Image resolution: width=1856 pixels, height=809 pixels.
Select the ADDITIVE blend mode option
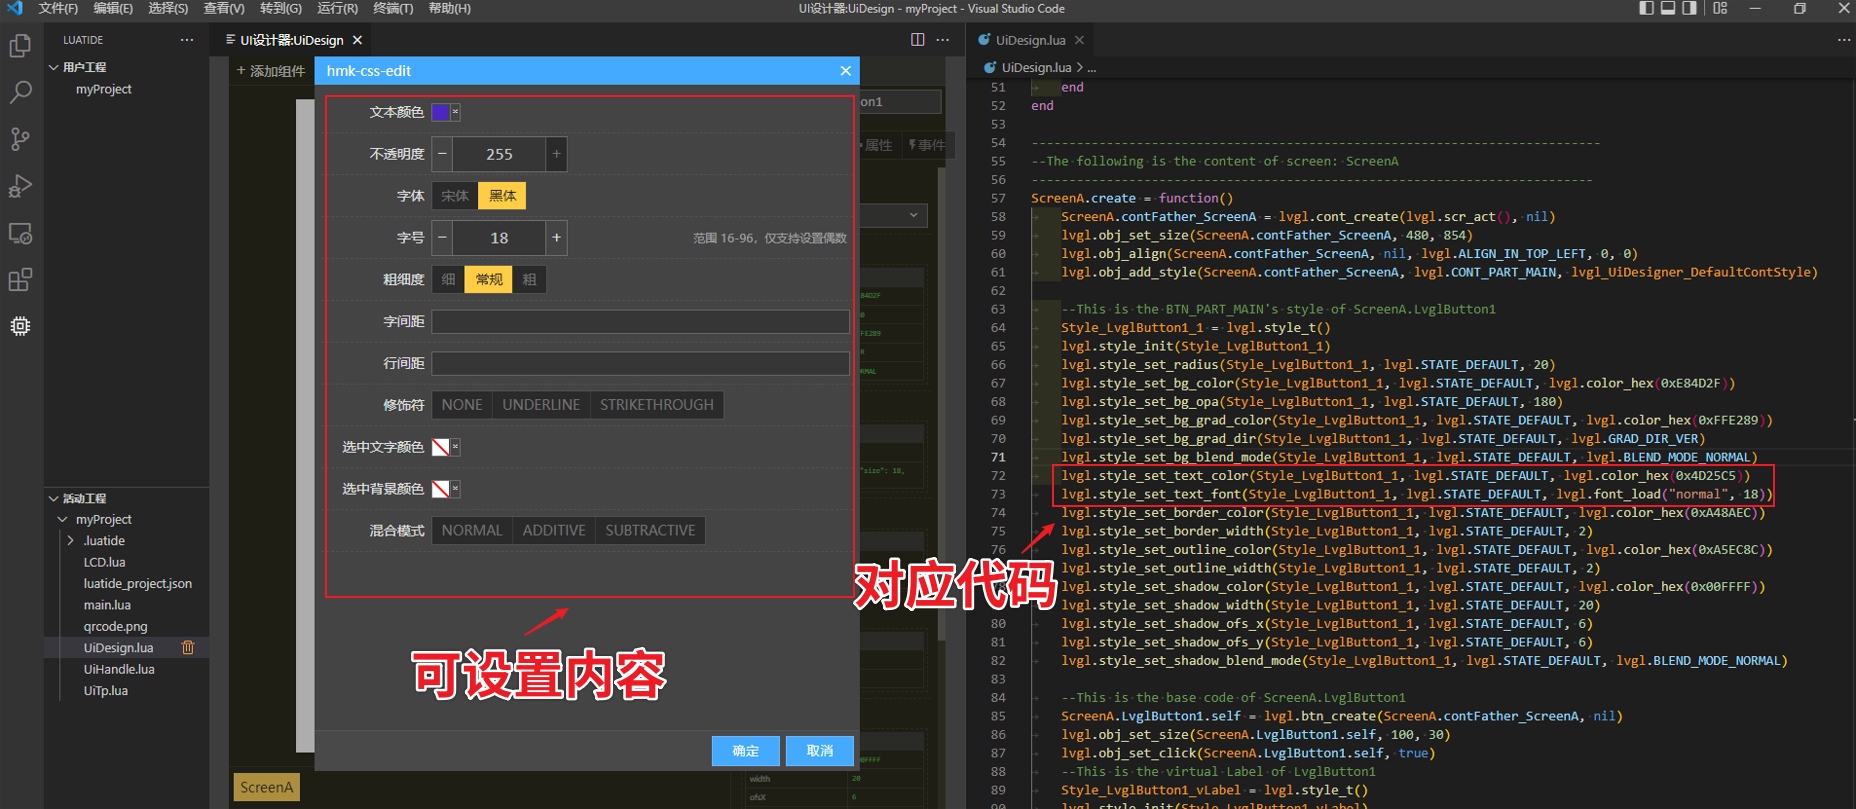point(554,530)
